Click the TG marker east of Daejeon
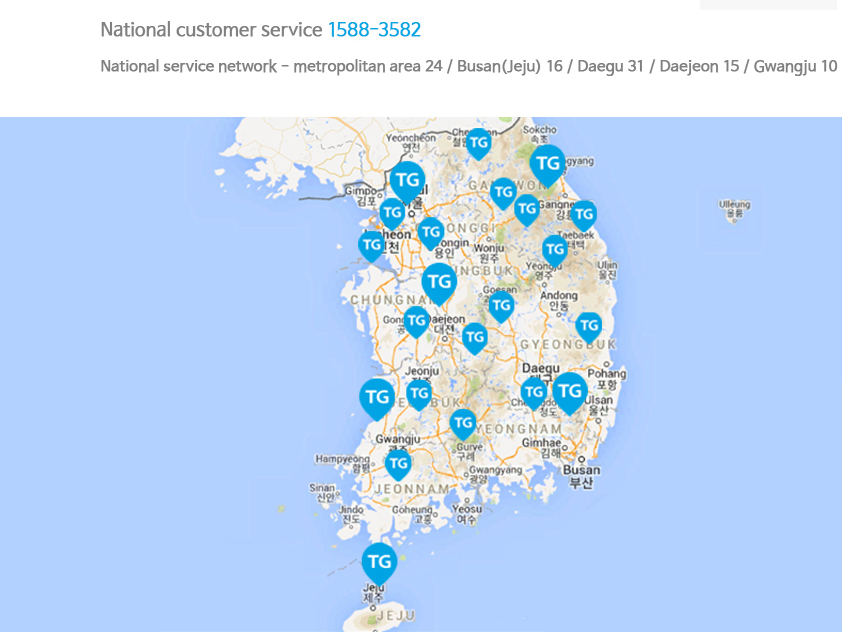Viewport: 842px width, 632px height. point(475,338)
